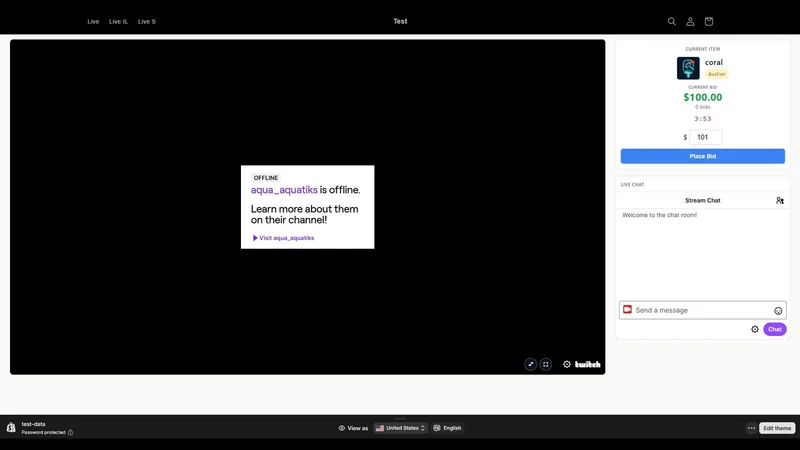Viewport: 800px width, 450px height.
Task: Open the English language selector
Action: tap(447, 428)
